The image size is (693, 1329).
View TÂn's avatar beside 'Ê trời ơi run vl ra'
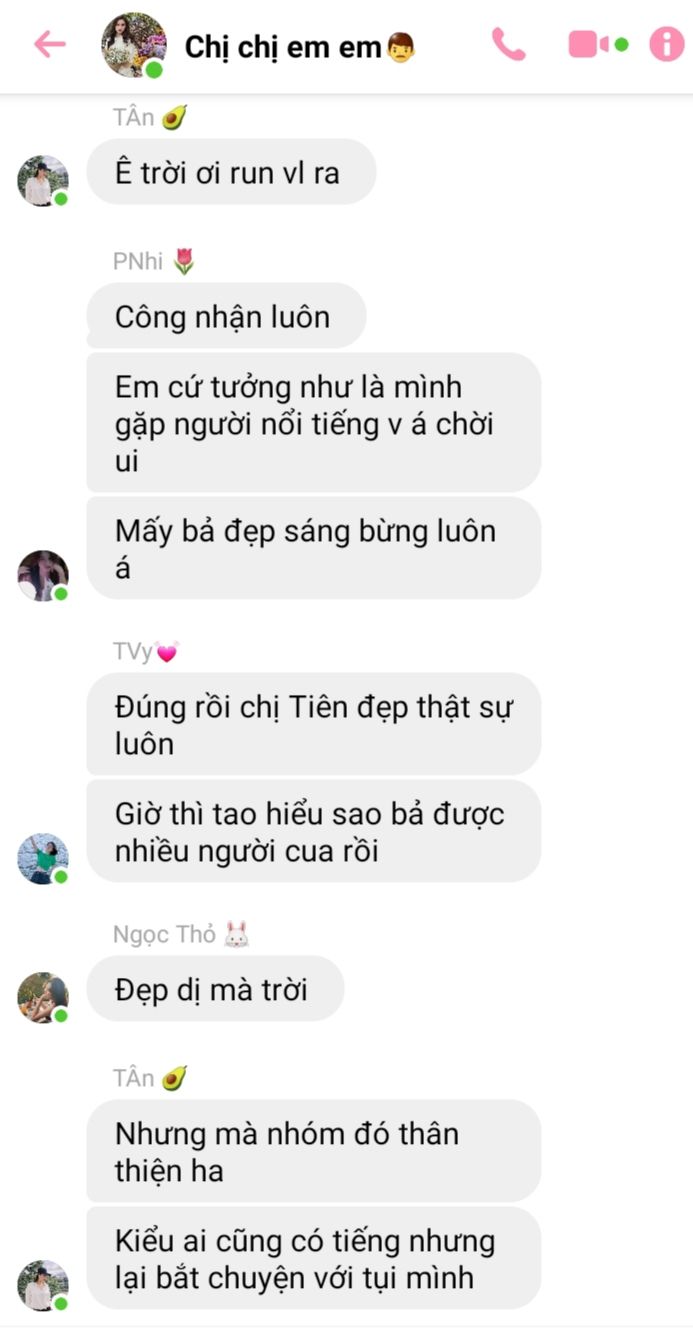pos(42,181)
